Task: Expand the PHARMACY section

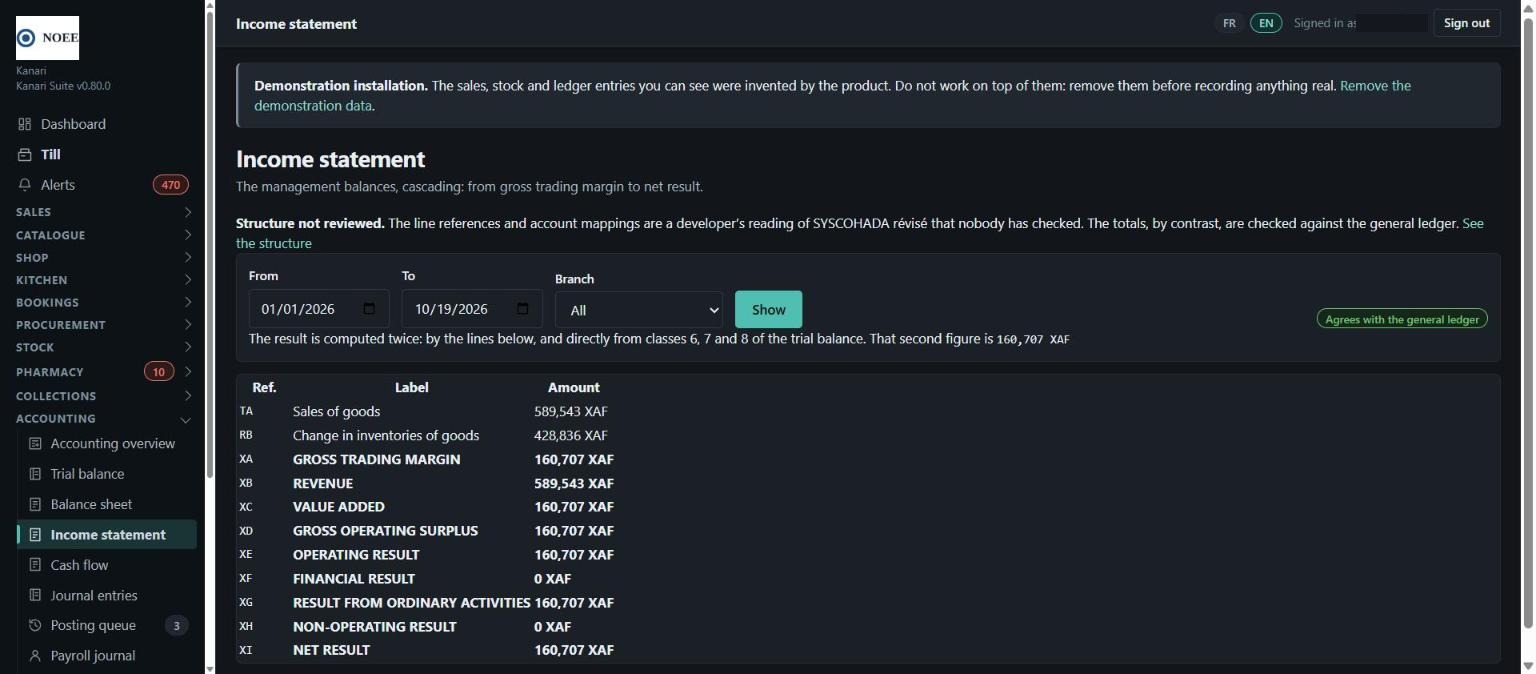Action: (x=104, y=372)
